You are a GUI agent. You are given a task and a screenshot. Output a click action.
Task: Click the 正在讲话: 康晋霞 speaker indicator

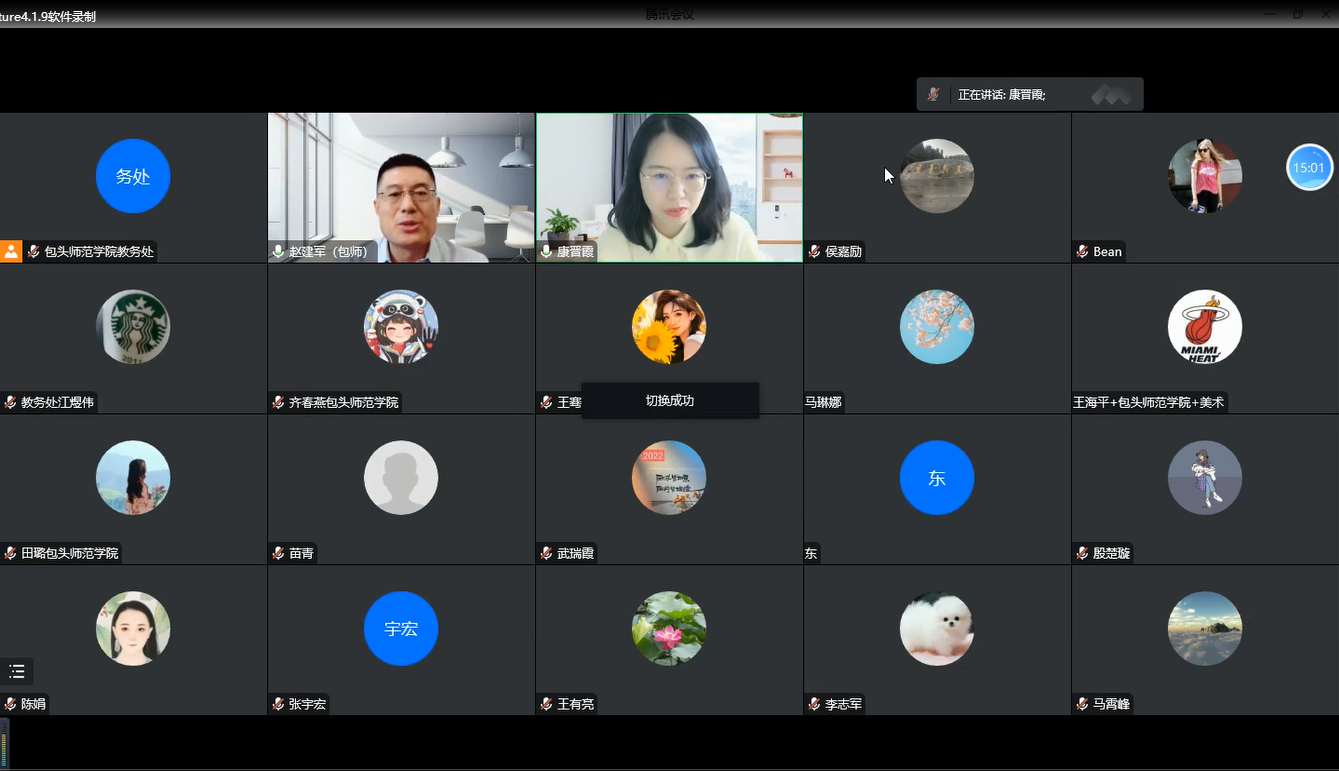pyautogui.click(x=1001, y=95)
